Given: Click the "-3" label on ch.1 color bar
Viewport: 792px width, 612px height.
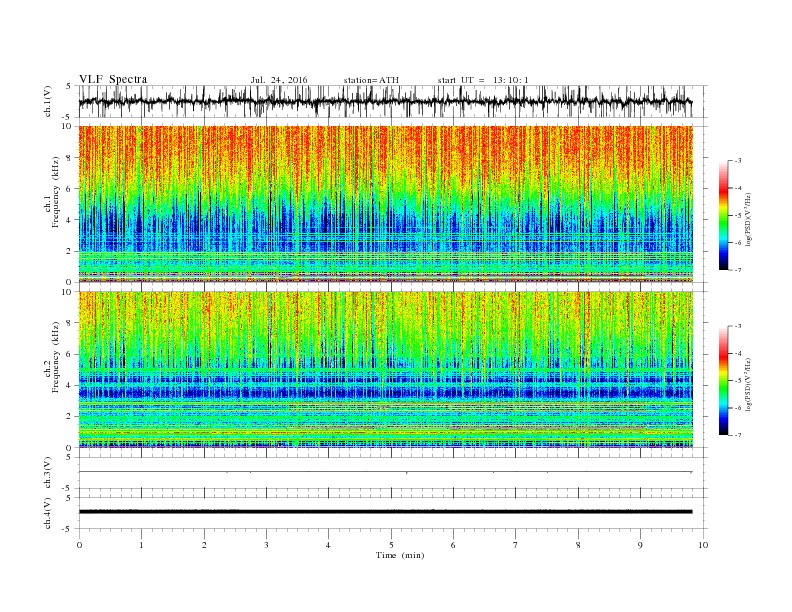Looking at the screenshot, I should 738,161.
